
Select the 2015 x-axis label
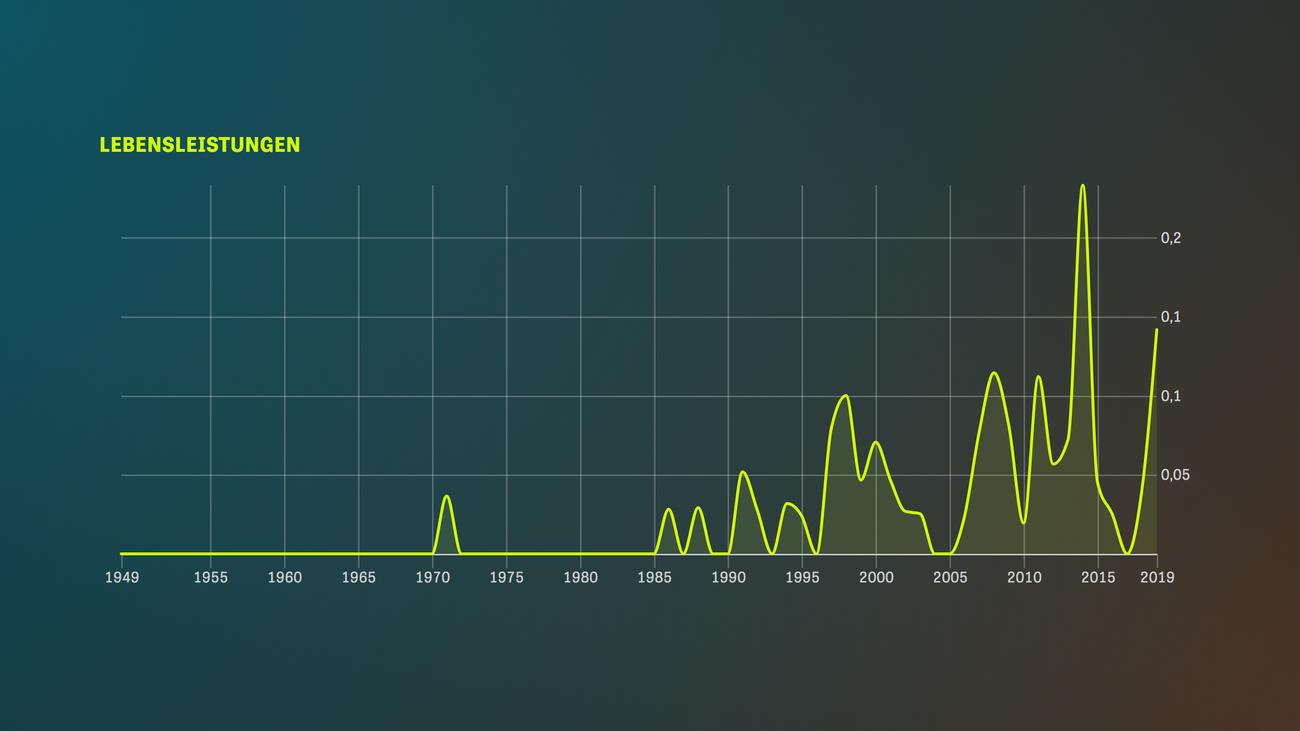1098,578
